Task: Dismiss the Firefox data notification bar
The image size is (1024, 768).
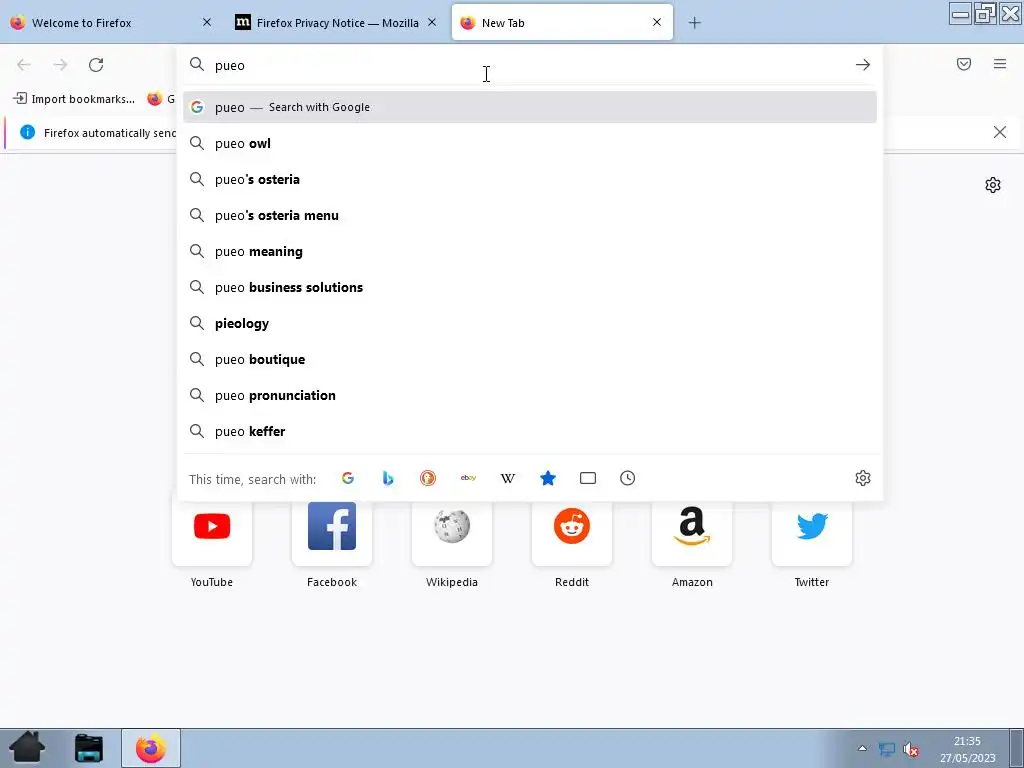Action: [1000, 133]
